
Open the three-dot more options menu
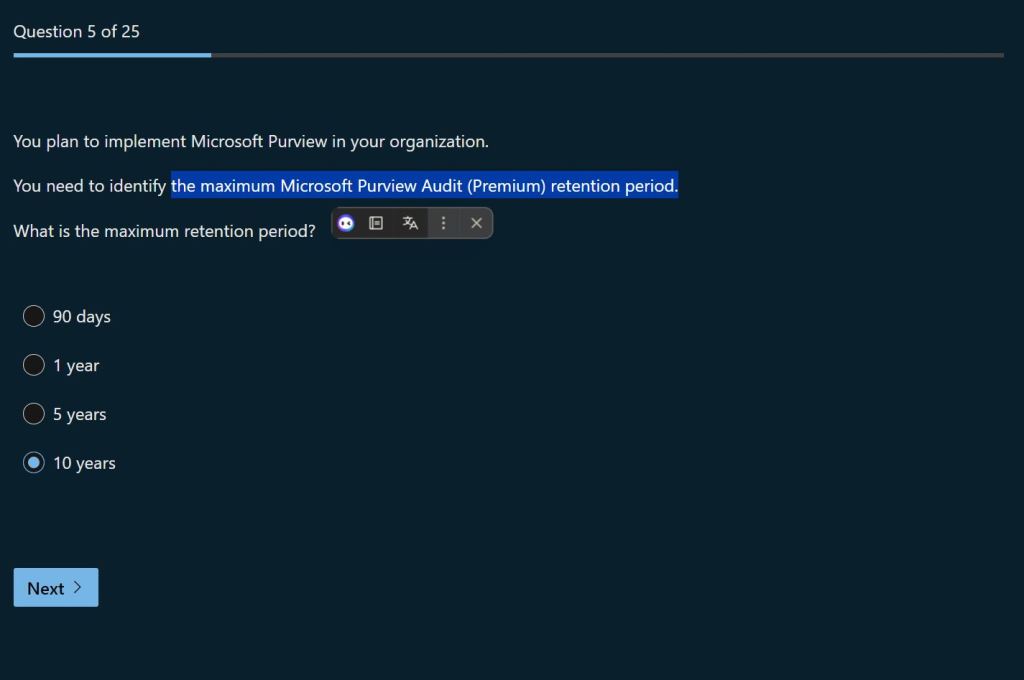444,223
